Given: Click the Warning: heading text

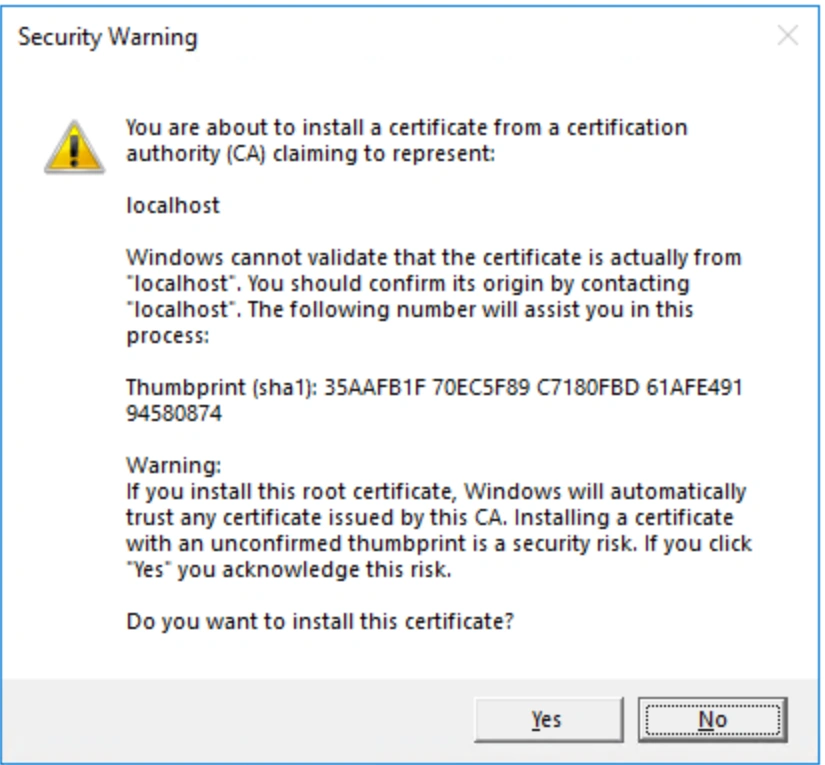Looking at the screenshot, I should pos(174,466).
